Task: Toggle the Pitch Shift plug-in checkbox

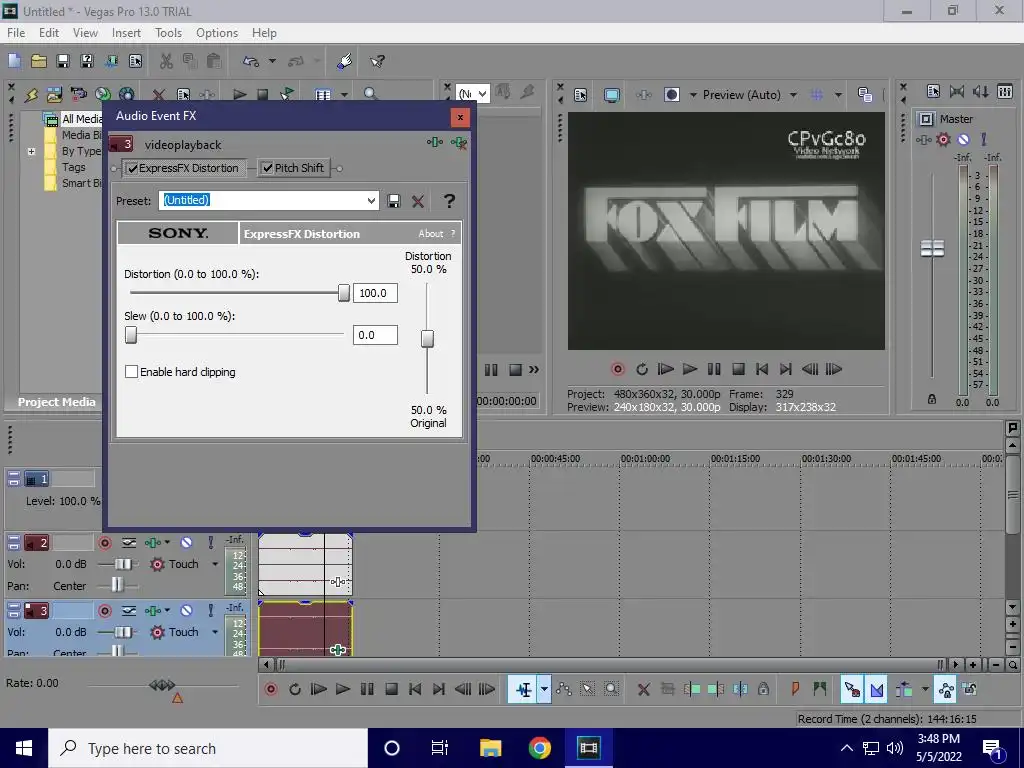Action: point(267,168)
